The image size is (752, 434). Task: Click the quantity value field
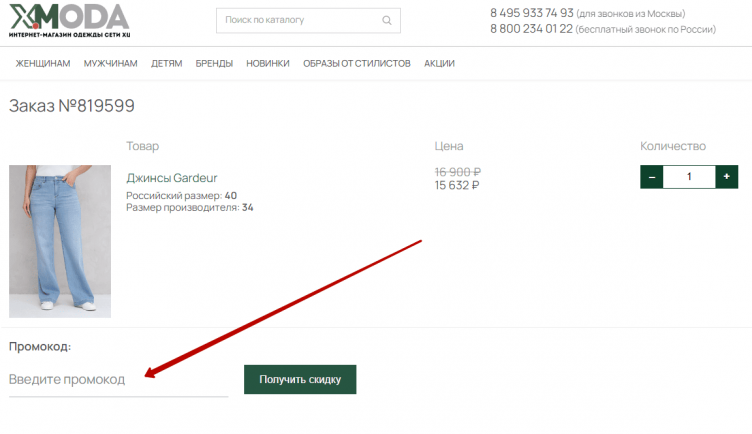[x=689, y=177]
